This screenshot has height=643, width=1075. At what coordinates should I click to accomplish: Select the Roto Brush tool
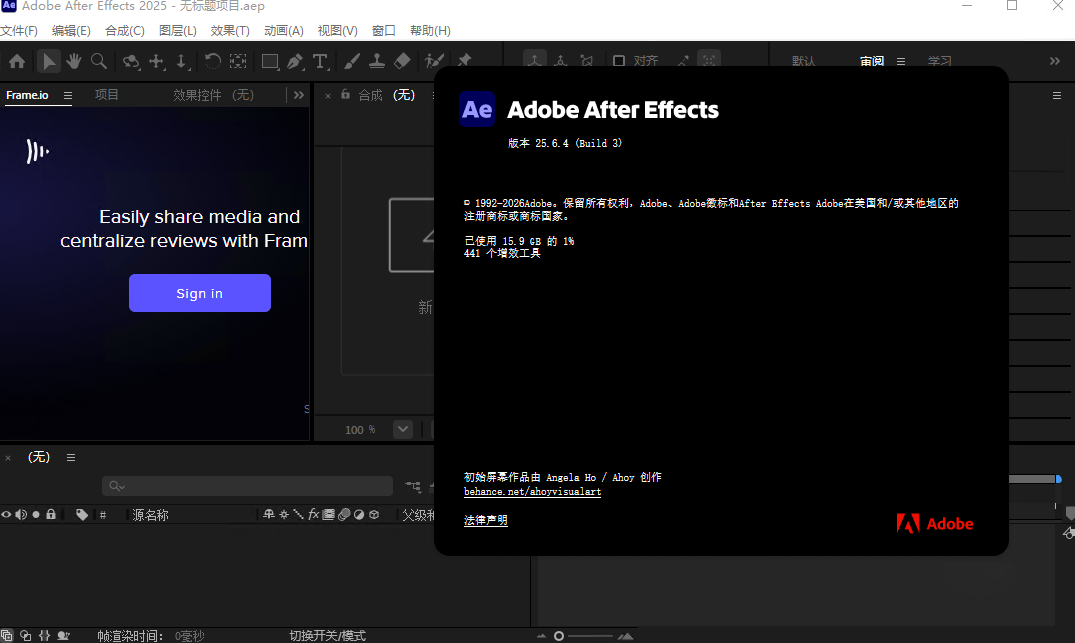pos(434,62)
